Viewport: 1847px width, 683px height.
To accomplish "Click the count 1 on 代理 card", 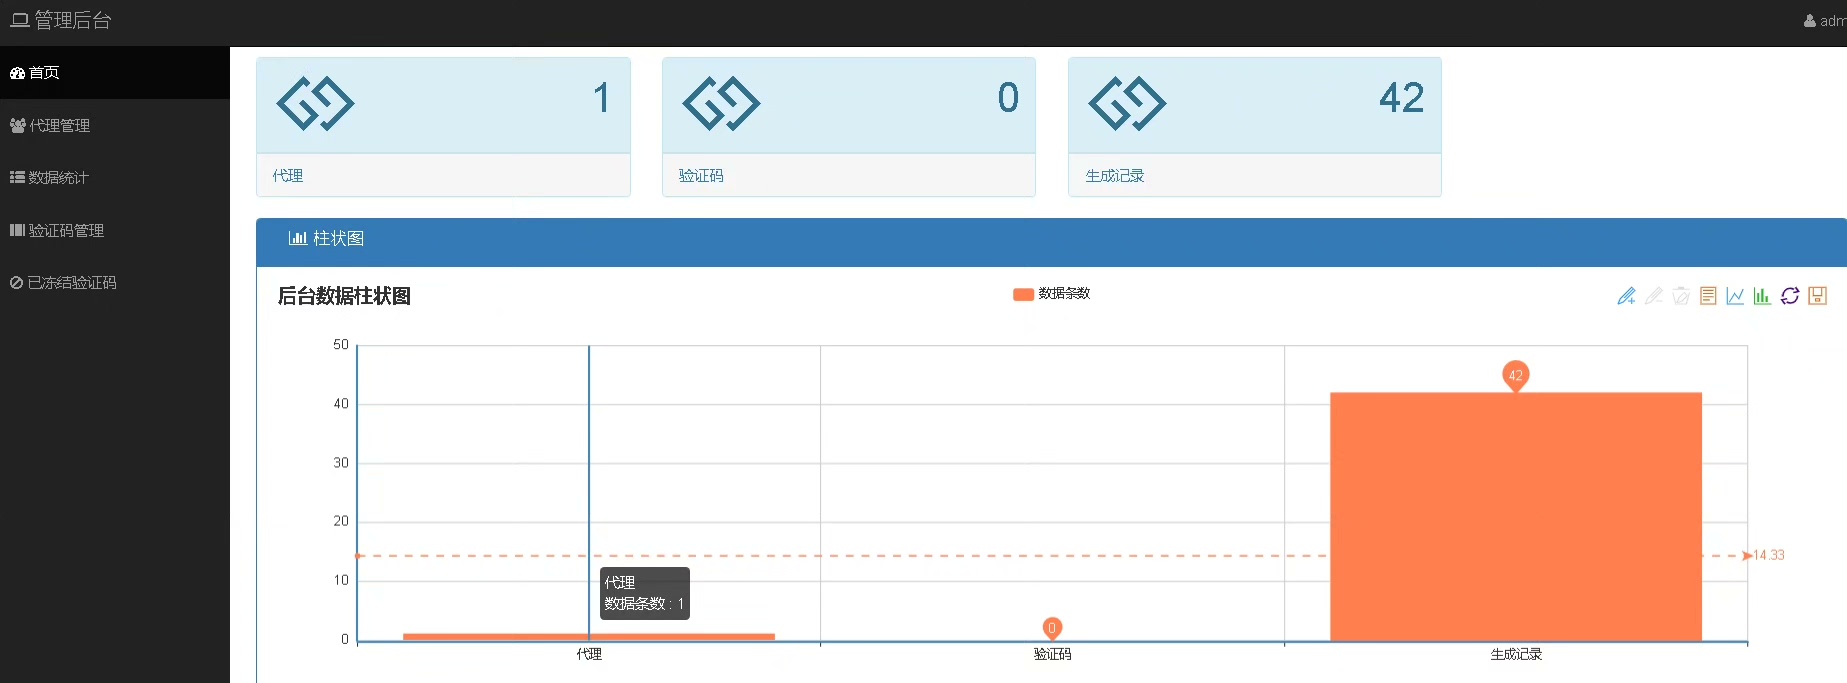I will (x=601, y=98).
